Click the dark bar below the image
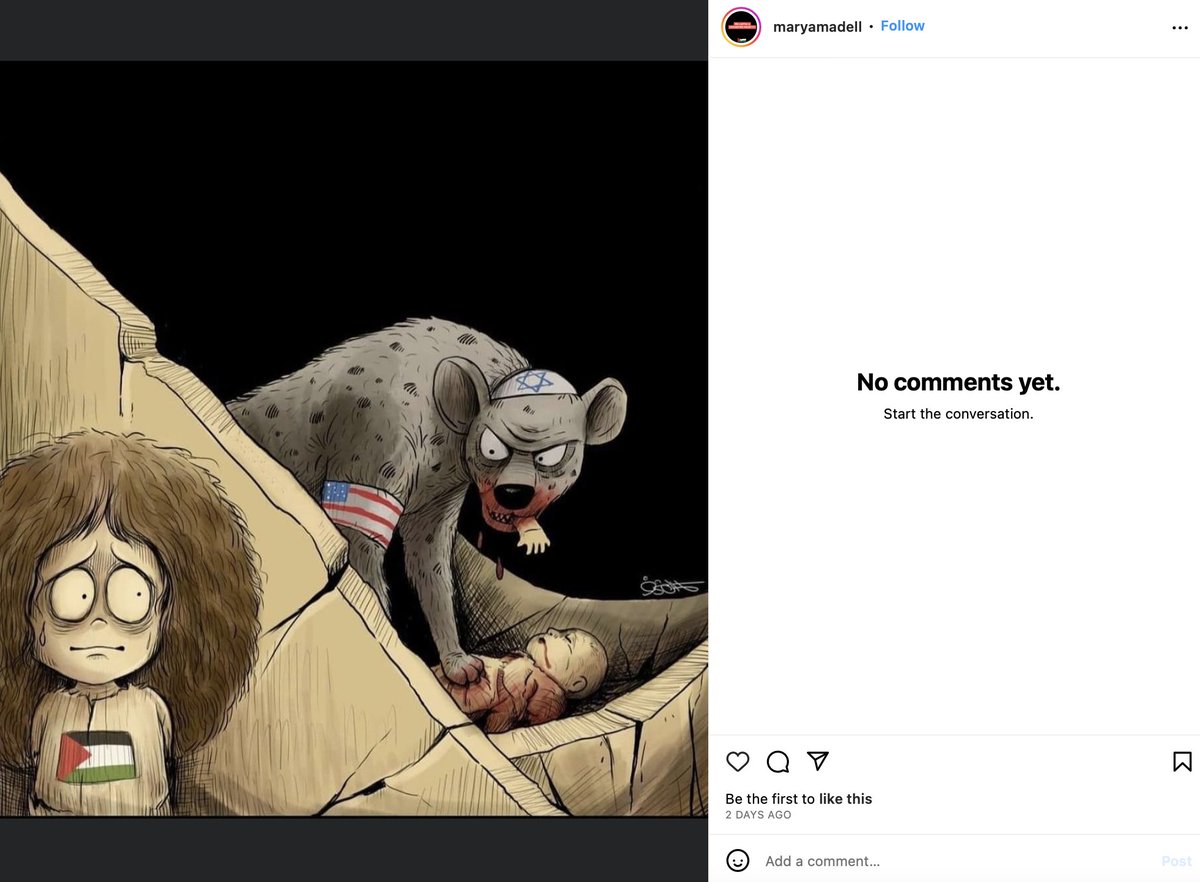1200x882 pixels. [354, 850]
